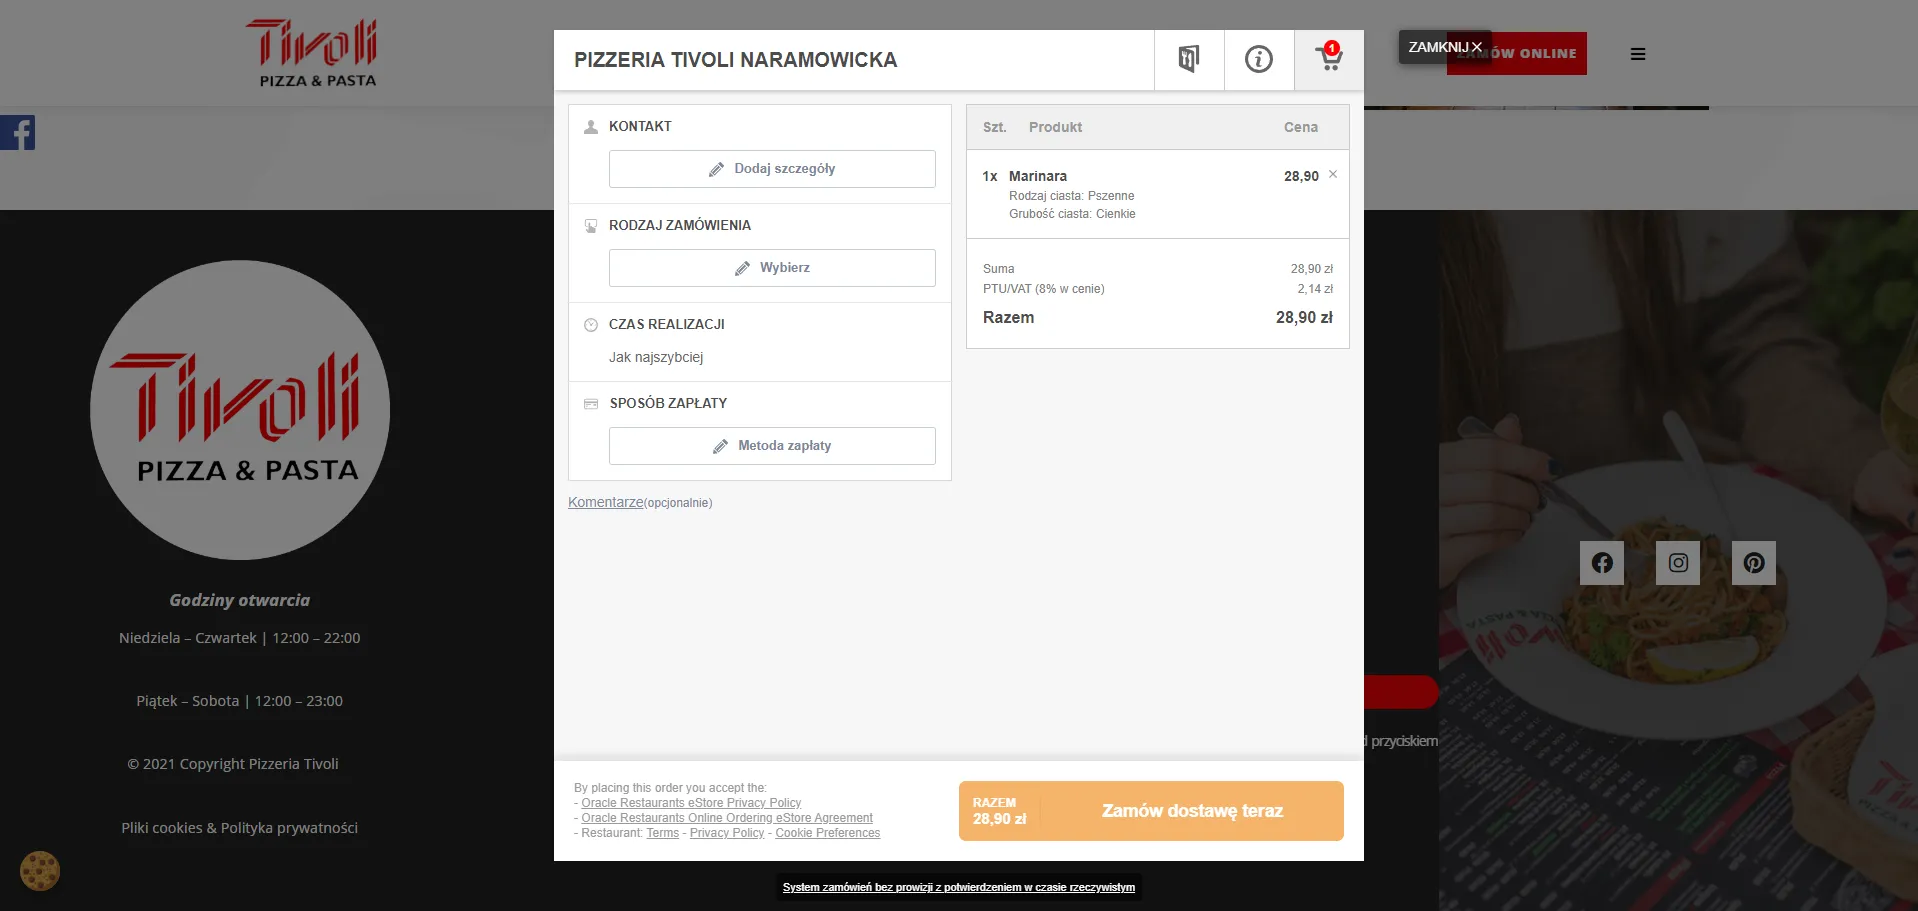Open Pliki cookies & Polityka prywatności
Viewport: 1918px width, 911px height.
tap(239, 828)
